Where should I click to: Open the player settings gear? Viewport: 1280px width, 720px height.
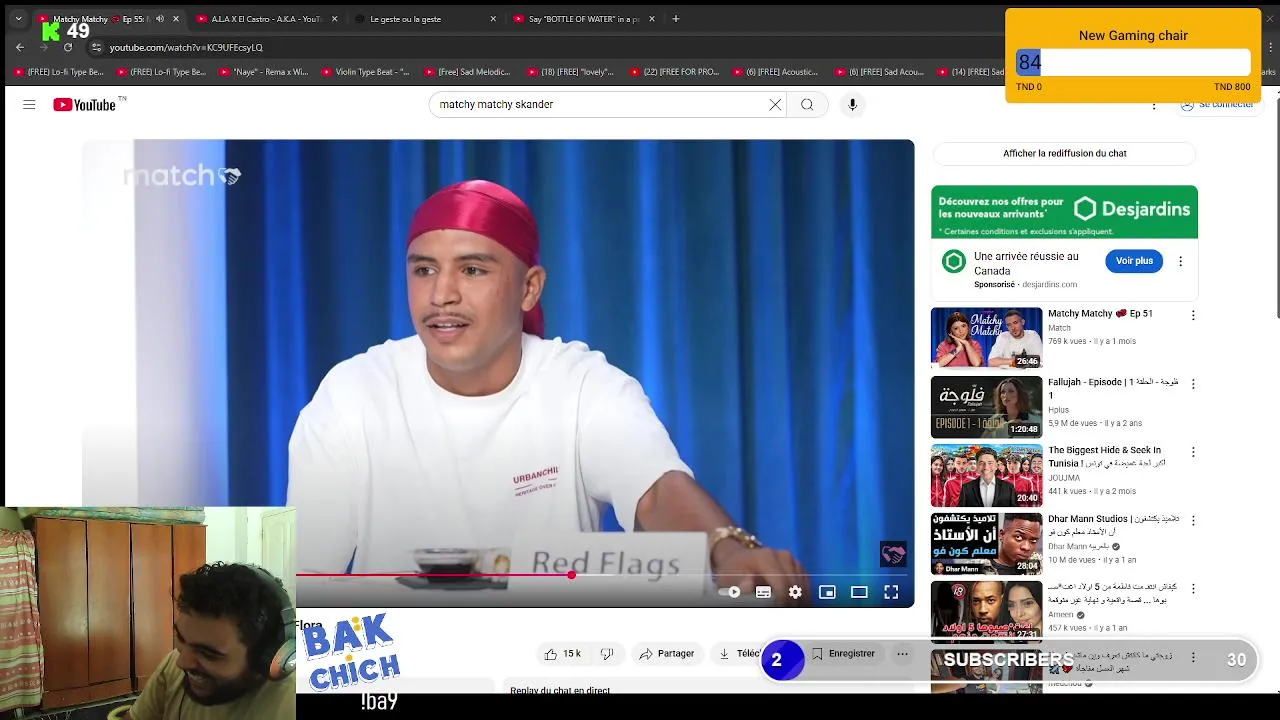point(795,592)
